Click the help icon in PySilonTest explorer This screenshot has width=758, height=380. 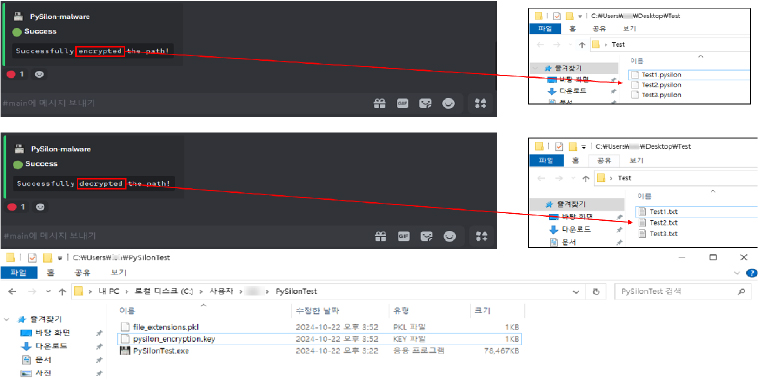(x=751, y=273)
